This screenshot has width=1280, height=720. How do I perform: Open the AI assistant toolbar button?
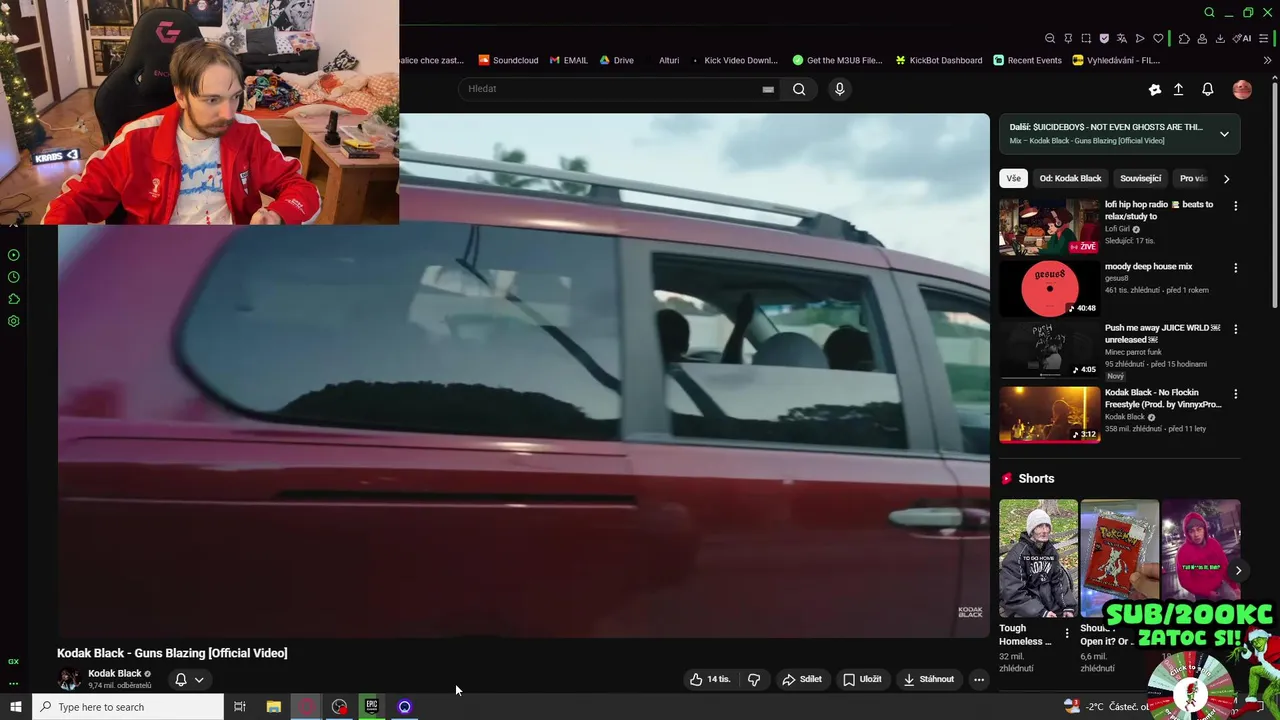click(1242, 38)
